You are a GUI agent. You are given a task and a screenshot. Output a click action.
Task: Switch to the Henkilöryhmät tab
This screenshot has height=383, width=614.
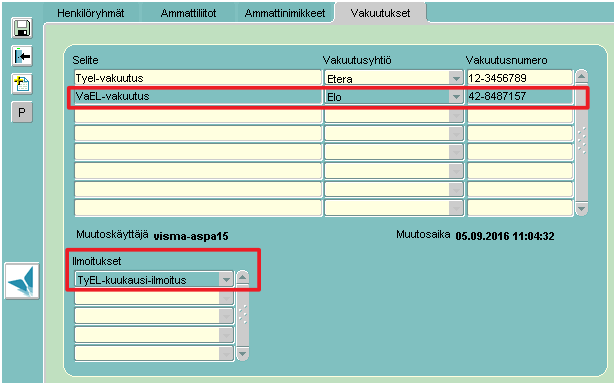point(90,13)
